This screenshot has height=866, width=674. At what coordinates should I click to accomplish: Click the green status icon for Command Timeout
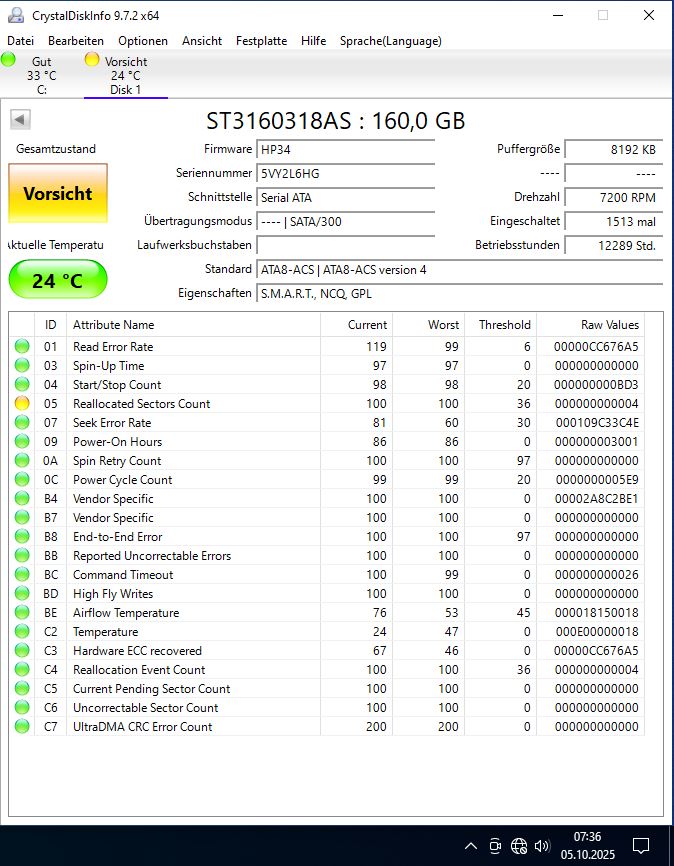[x=22, y=574]
